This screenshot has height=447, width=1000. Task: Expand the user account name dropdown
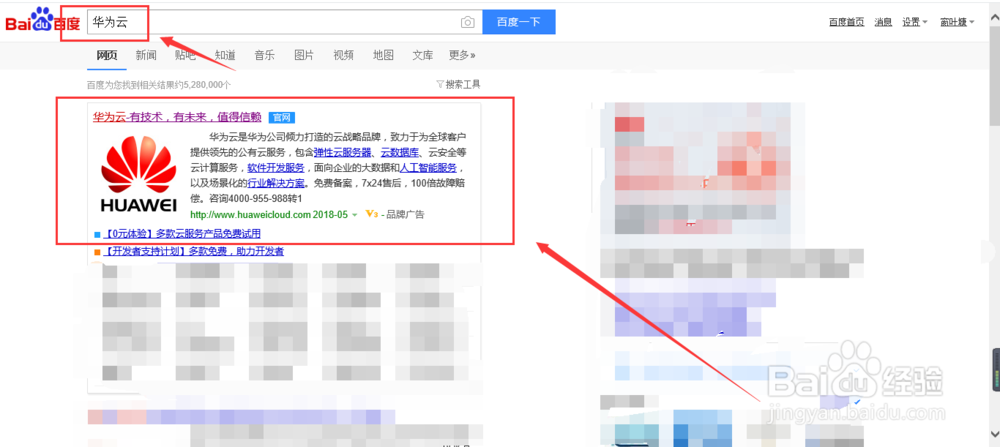(957, 22)
